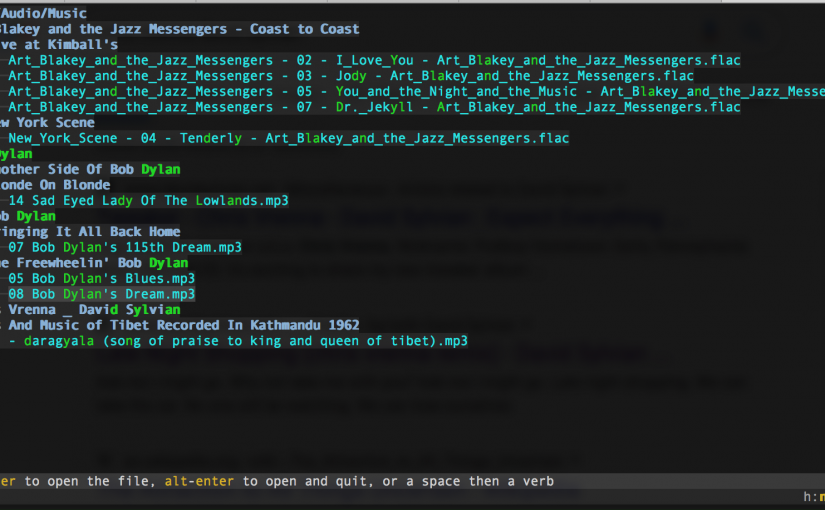
Task: Select the Live at Kimball's folder
Action: [x=60, y=45]
